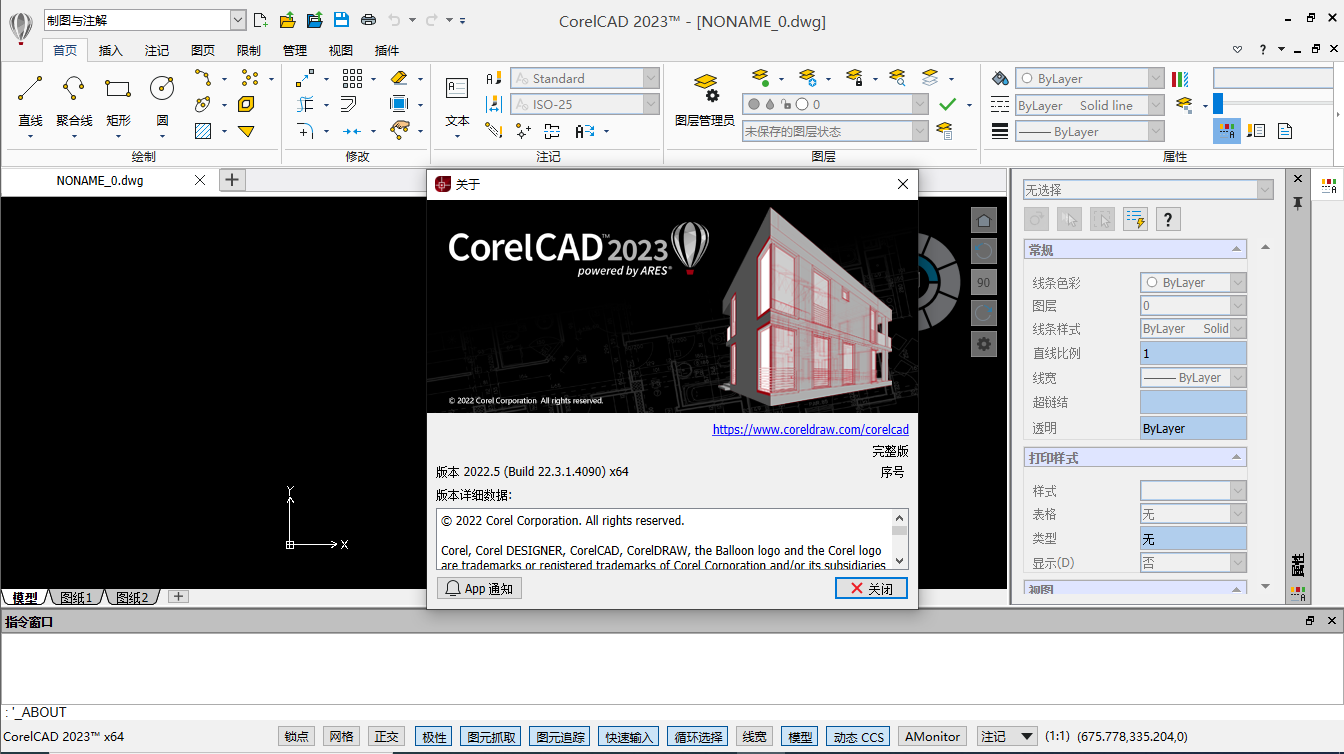Viewport: 1344px width, 754px height.
Task: Click the eraser delete icon in Modify
Action: coord(399,78)
